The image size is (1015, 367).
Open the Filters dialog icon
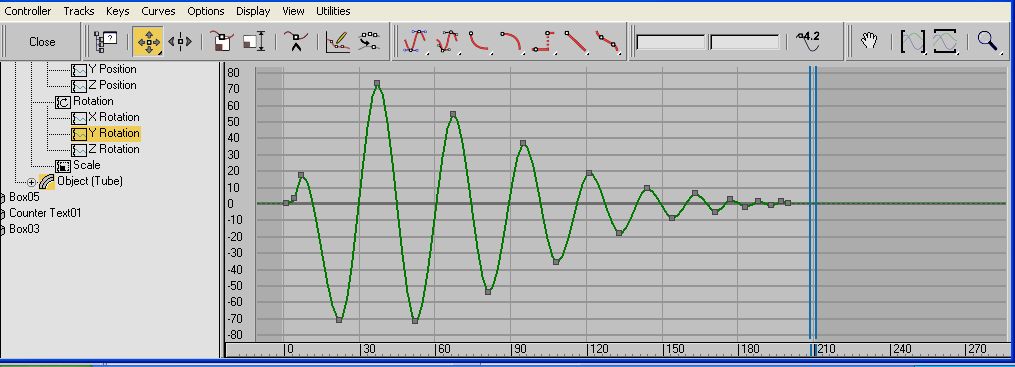click(106, 42)
